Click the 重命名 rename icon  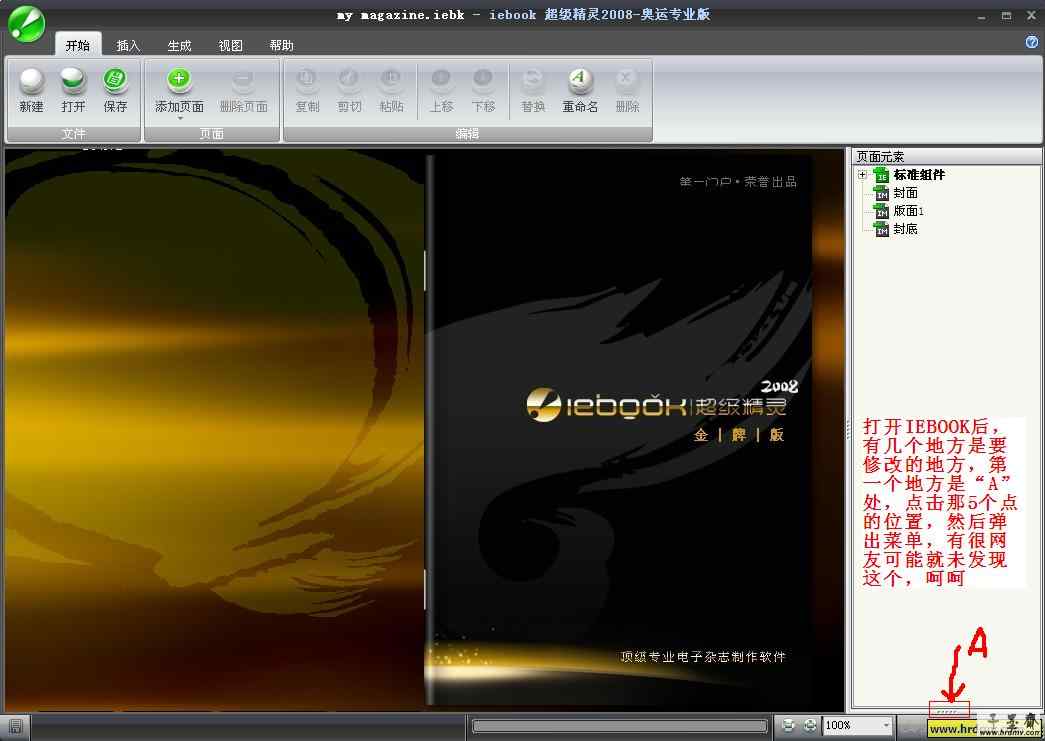[x=580, y=79]
